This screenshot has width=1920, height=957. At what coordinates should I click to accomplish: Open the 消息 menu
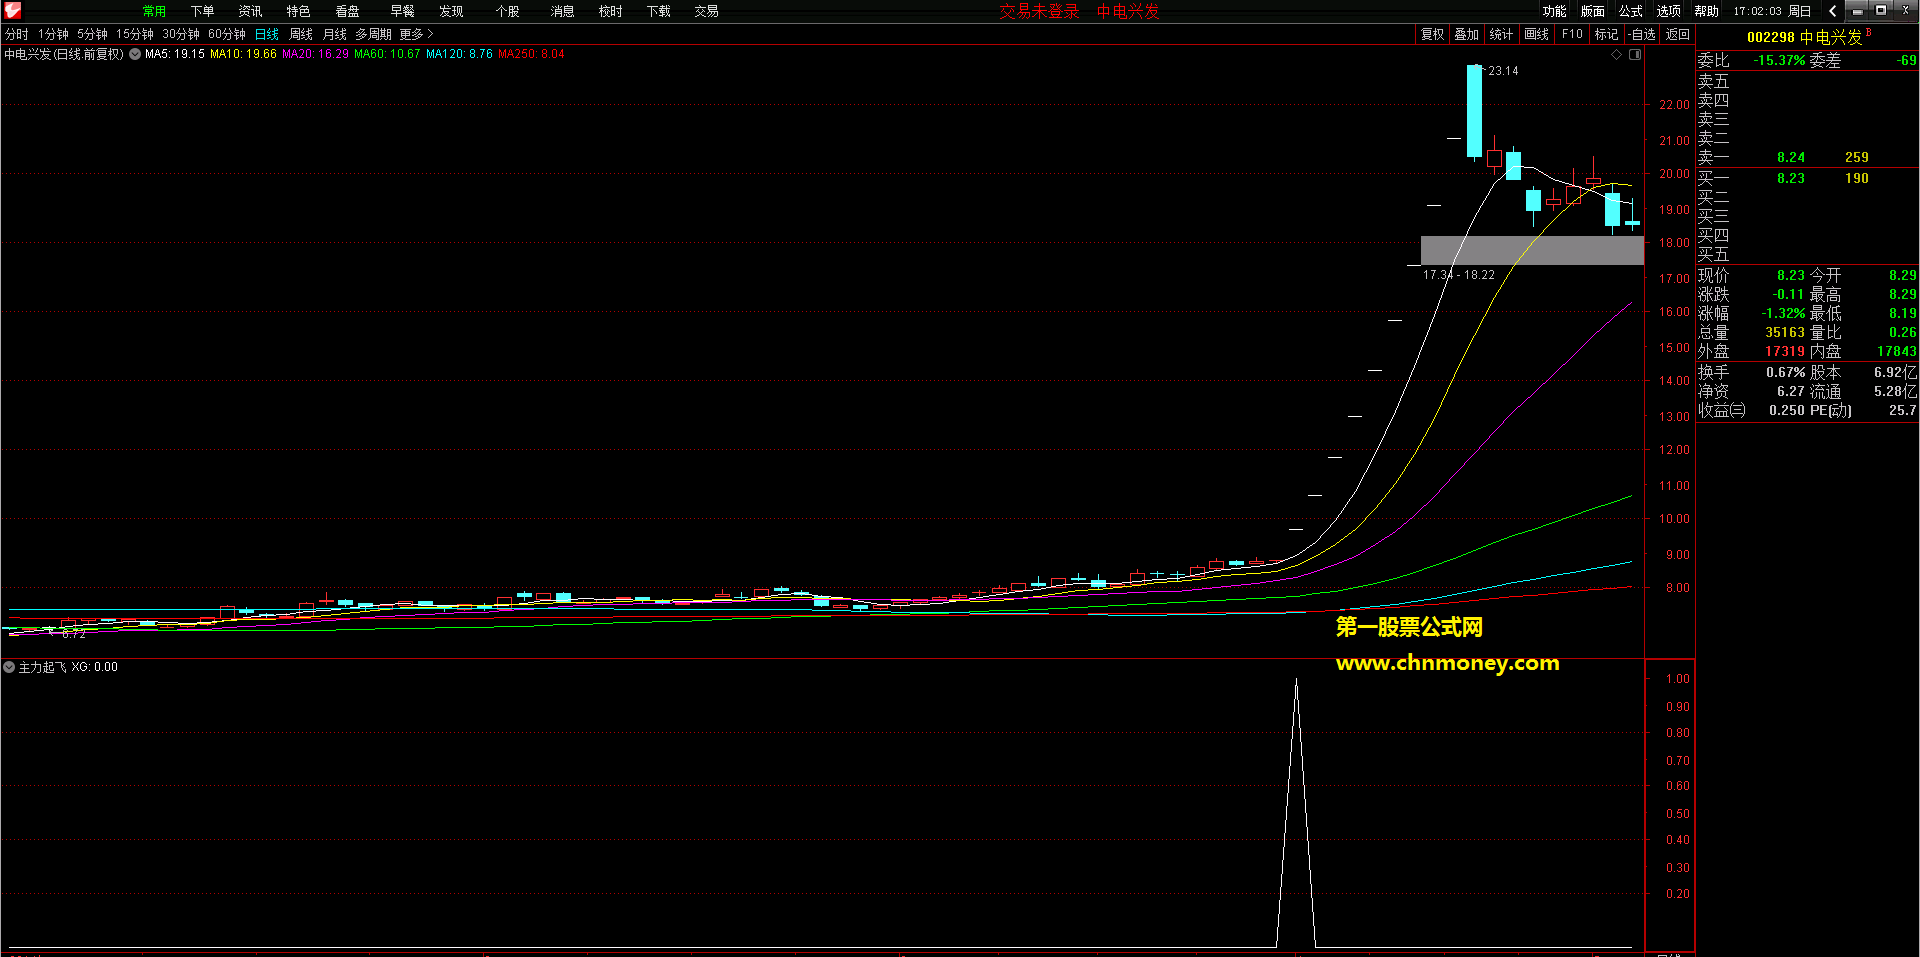[x=562, y=11]
